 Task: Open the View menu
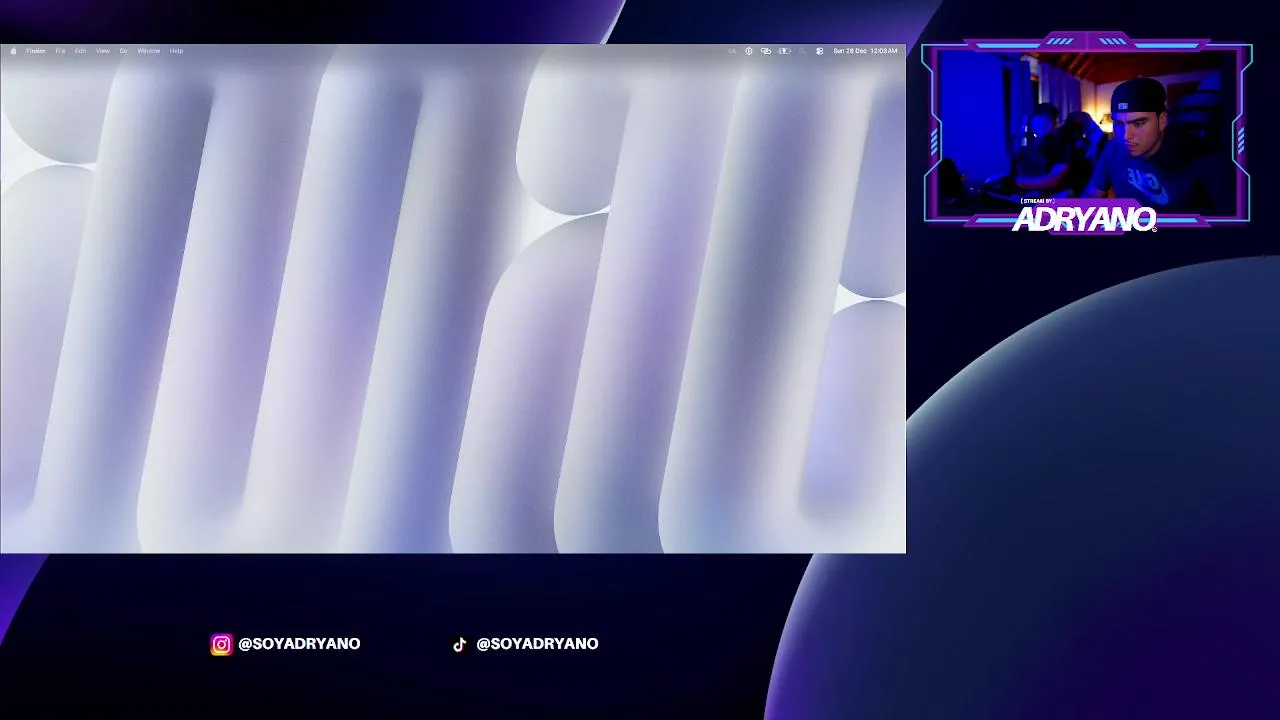pyautogui.click(x=102, y=51)
